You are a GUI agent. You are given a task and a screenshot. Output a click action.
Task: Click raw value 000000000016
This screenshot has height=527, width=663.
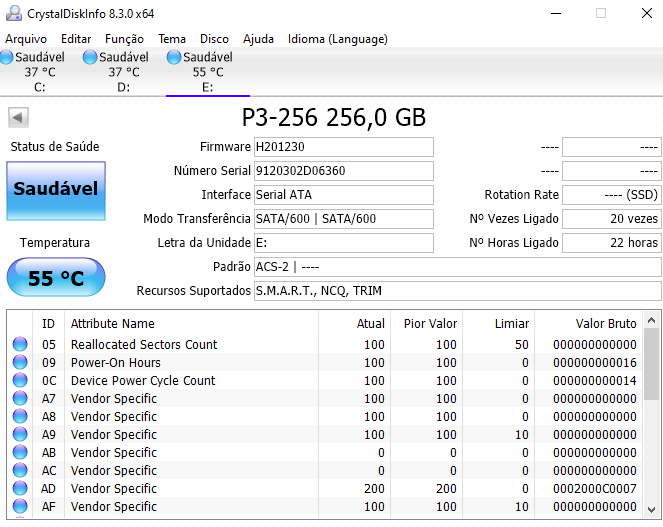tap(595, 362)
